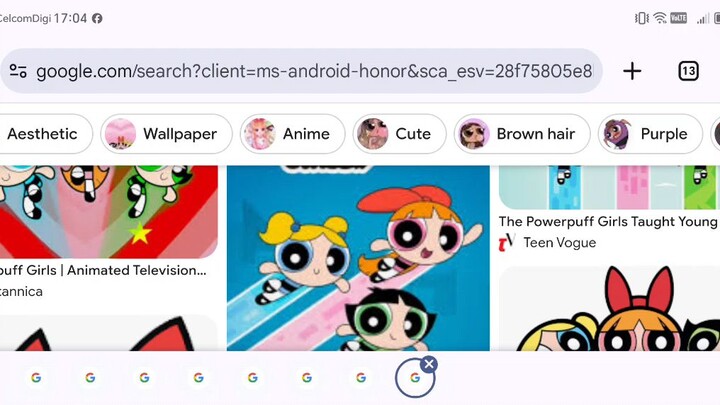
Task: Select the Purple filter chip
Action: [650, 134]
